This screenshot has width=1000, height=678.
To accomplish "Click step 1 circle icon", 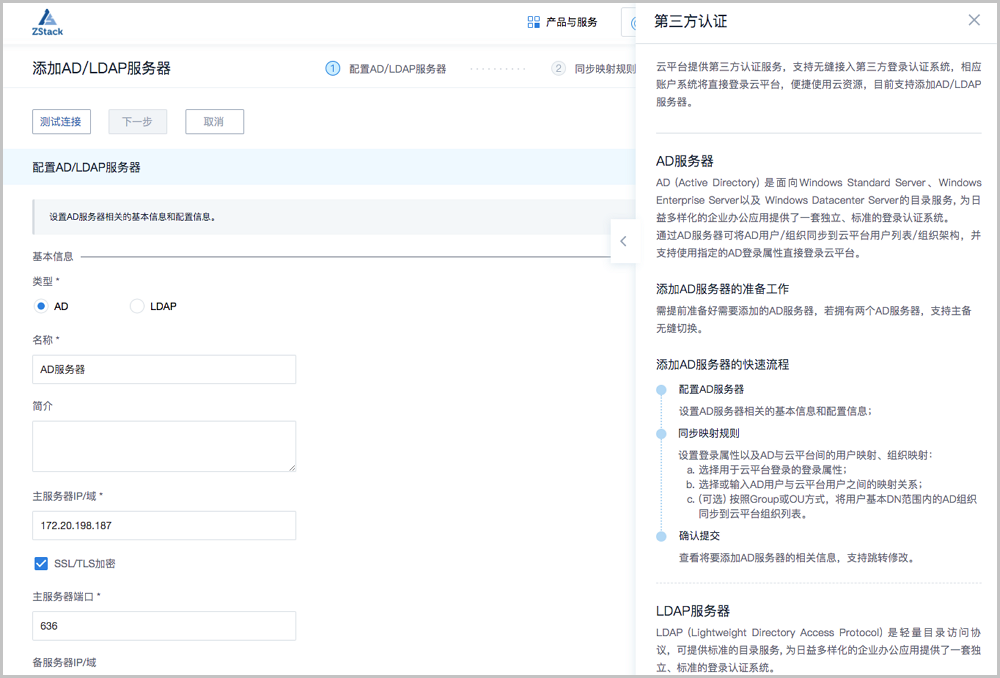I will (x=333, y=69).
